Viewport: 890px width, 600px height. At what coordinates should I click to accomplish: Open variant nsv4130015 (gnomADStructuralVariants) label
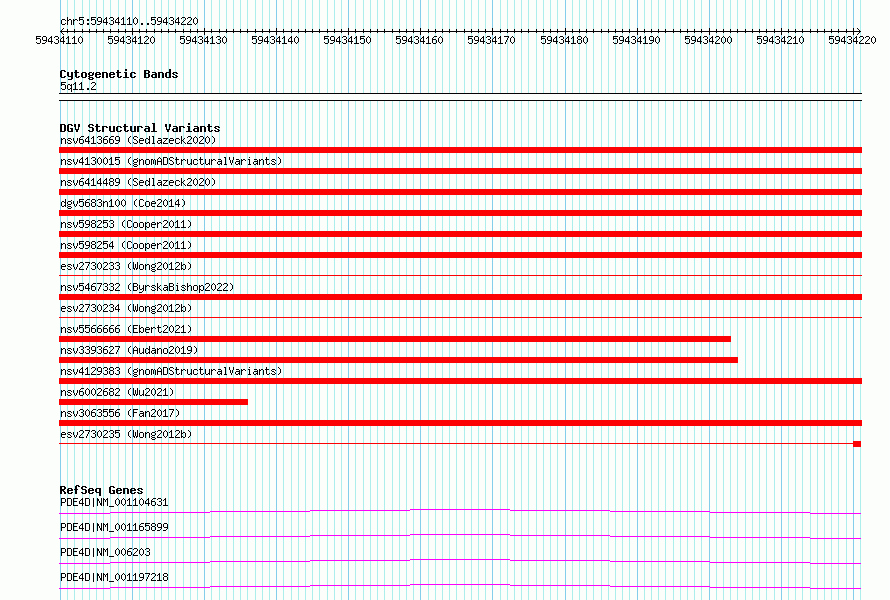click(171, 161)
